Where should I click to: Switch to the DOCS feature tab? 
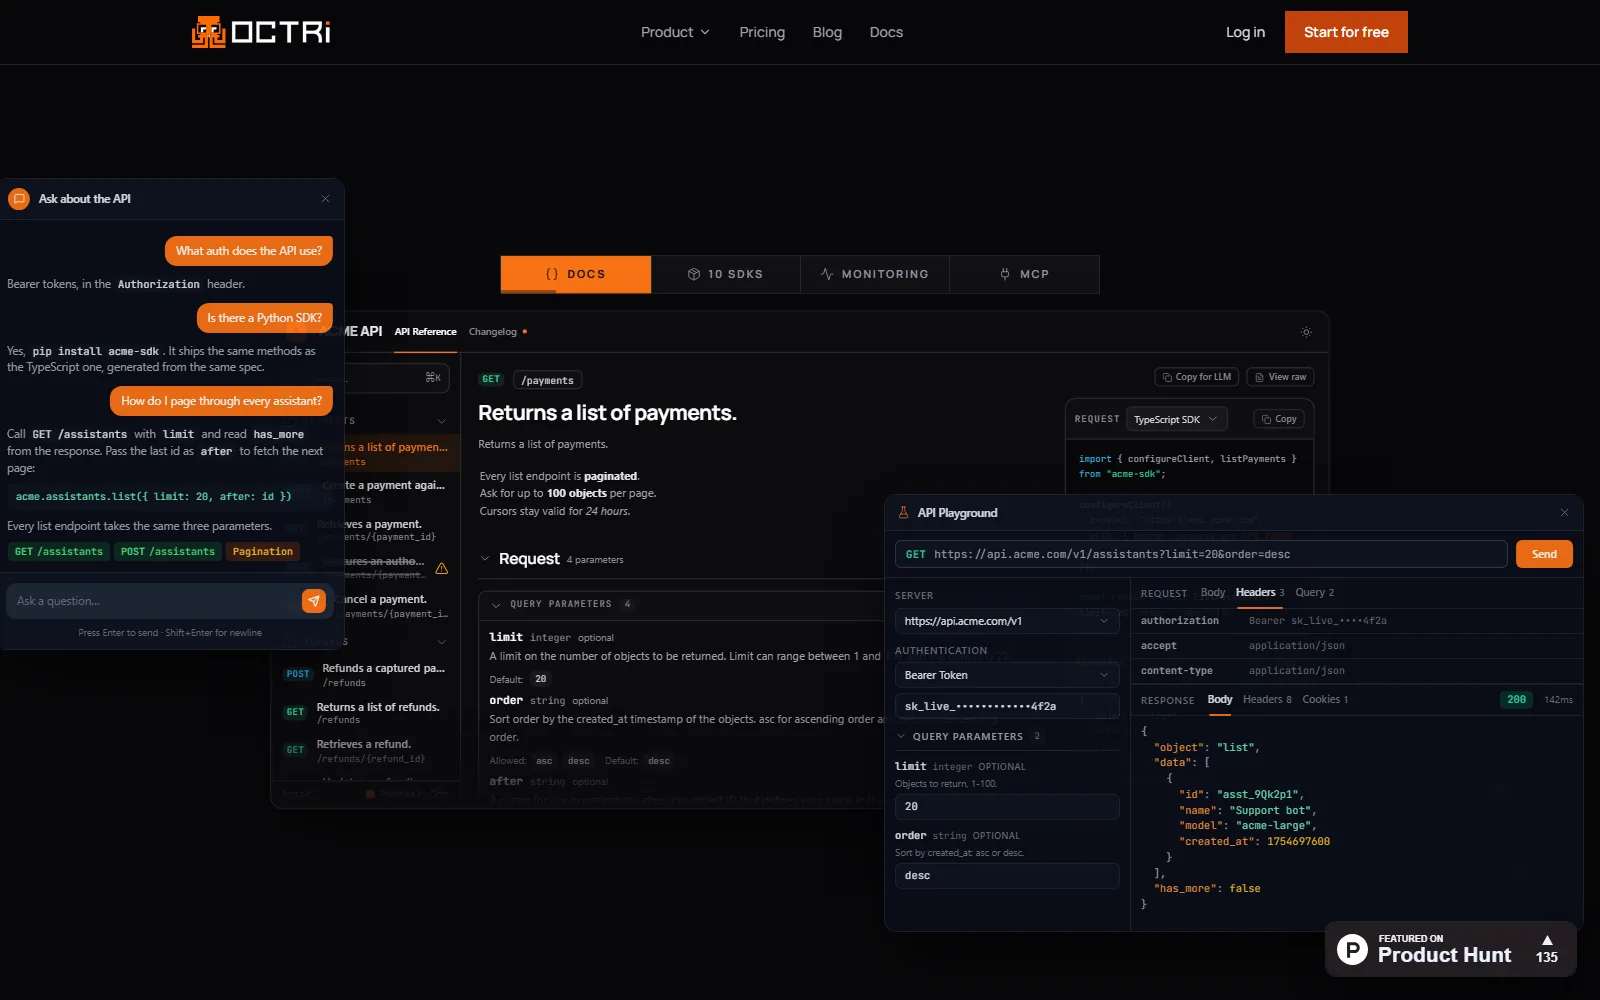[576, 274]
